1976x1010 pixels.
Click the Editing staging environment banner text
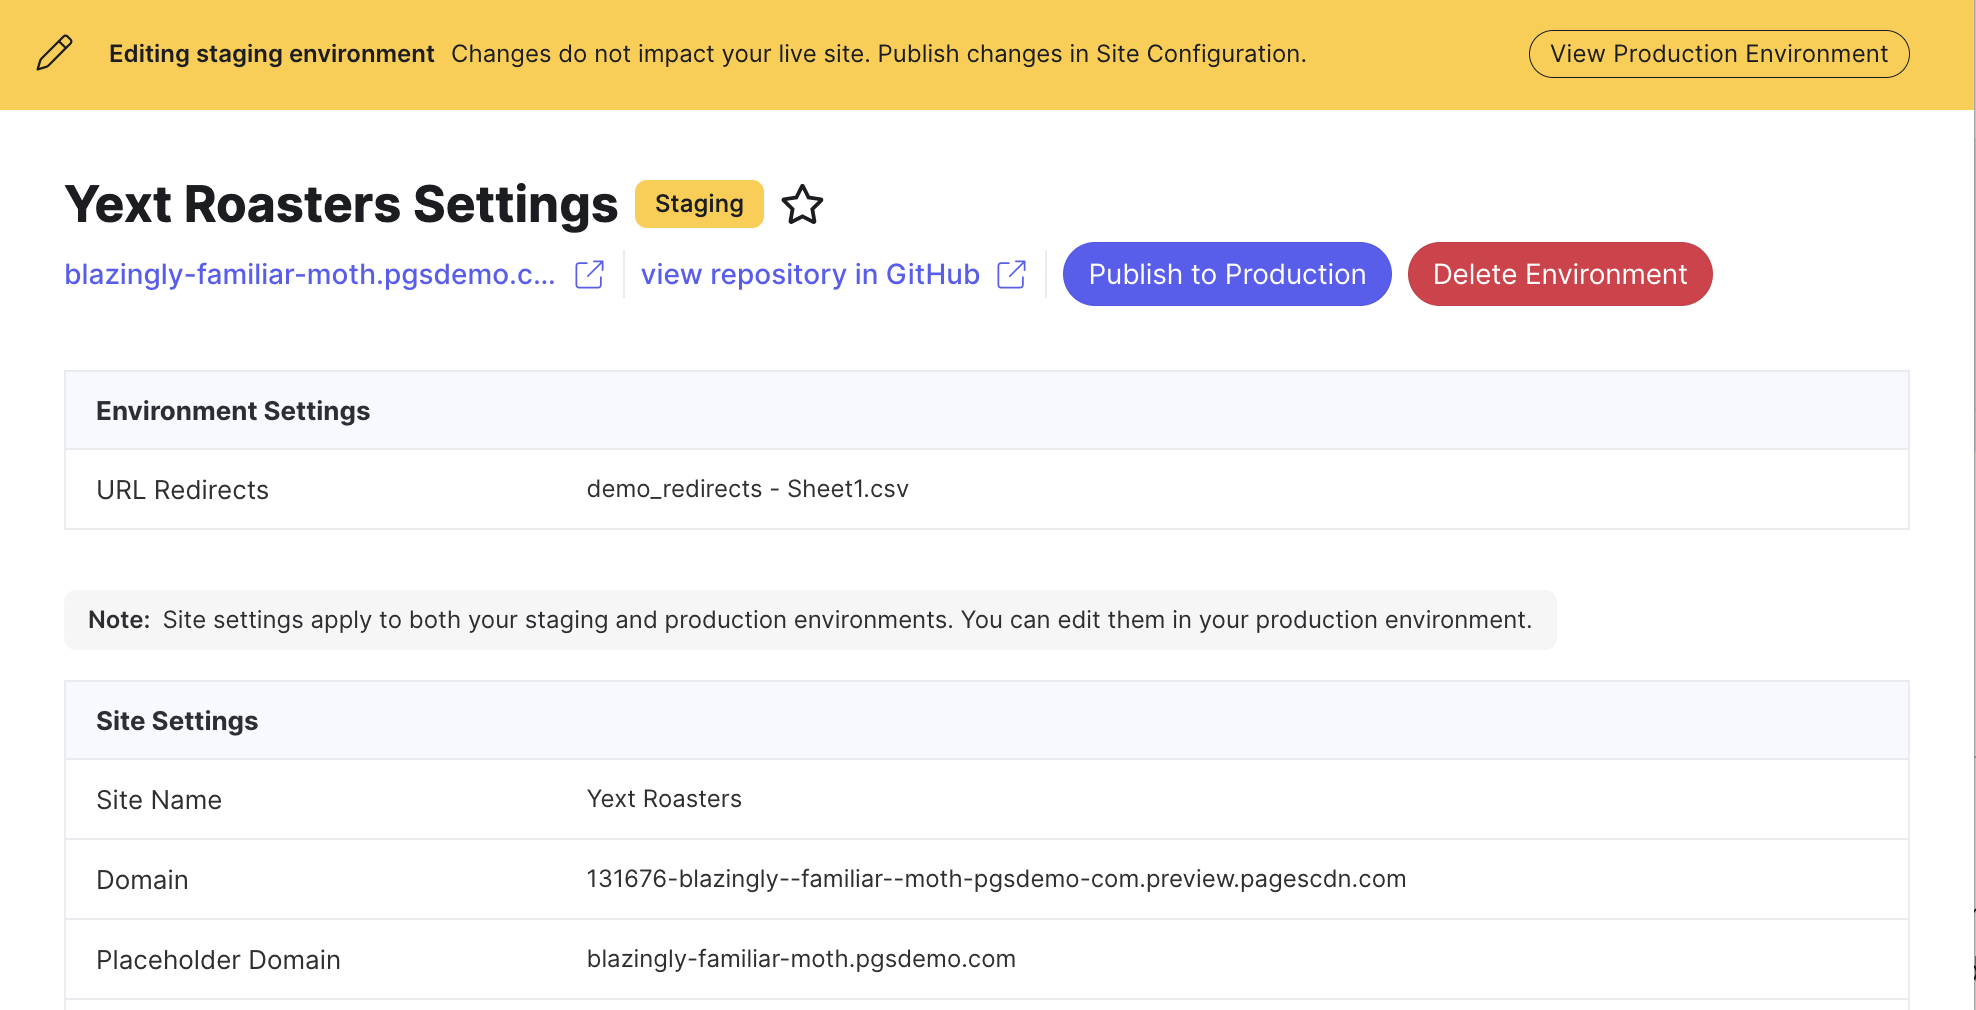[271, 54]
